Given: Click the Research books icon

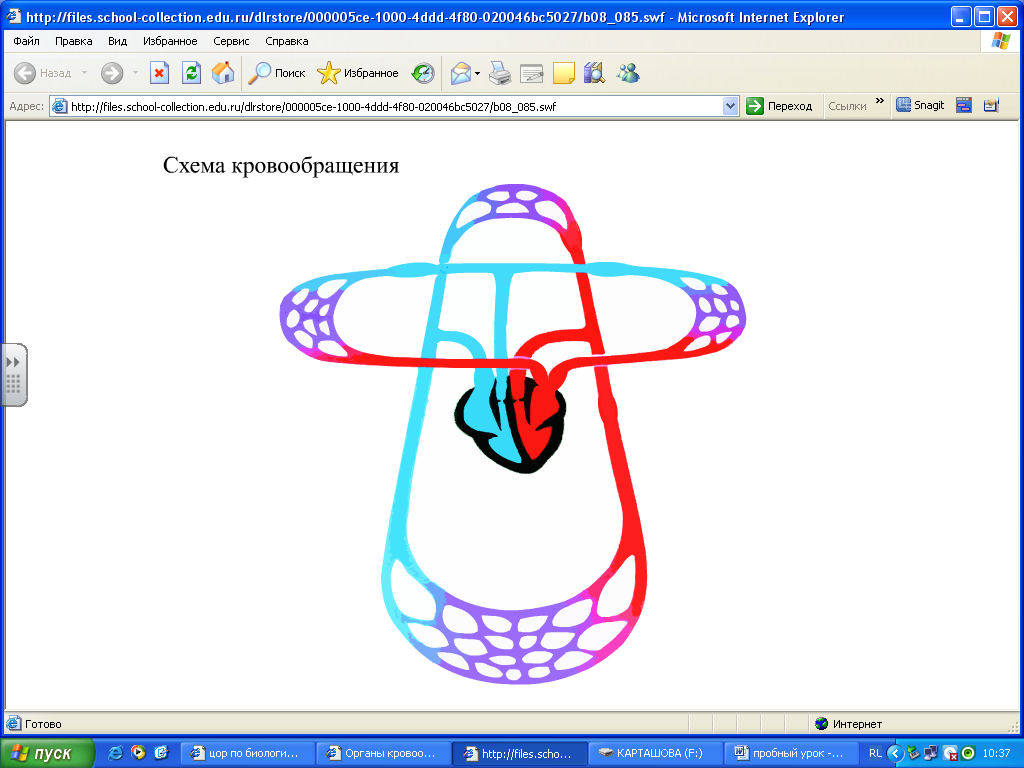Looking at the screenshot, I should coord(594,73).
